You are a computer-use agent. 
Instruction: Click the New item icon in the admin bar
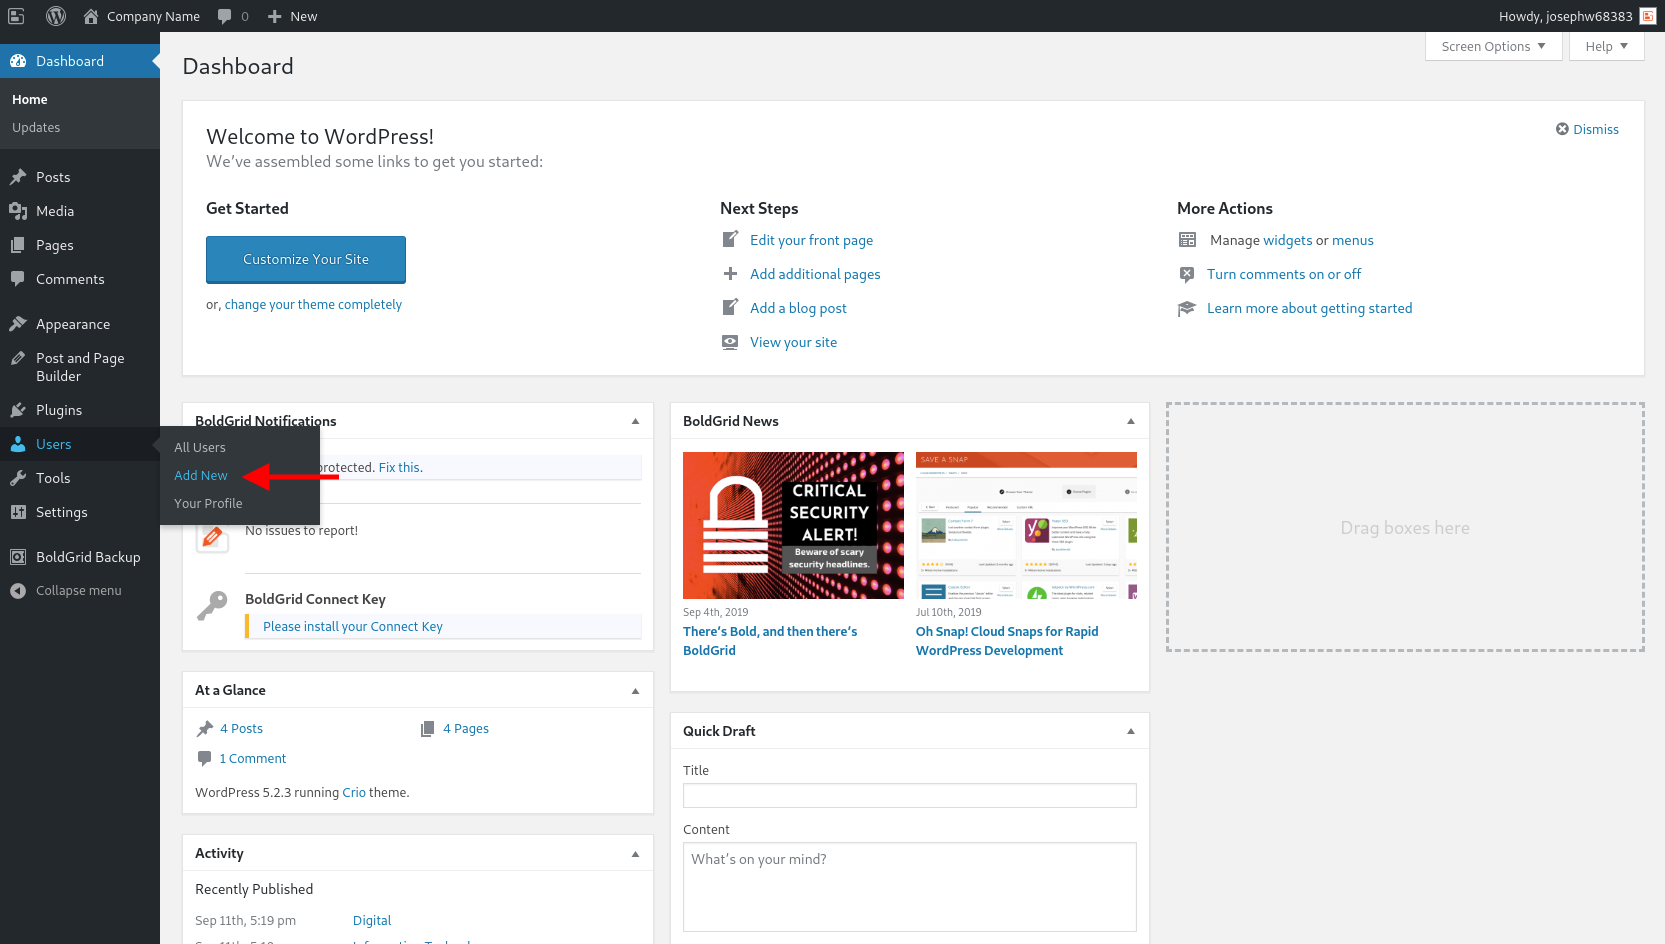tap(275, 15)
